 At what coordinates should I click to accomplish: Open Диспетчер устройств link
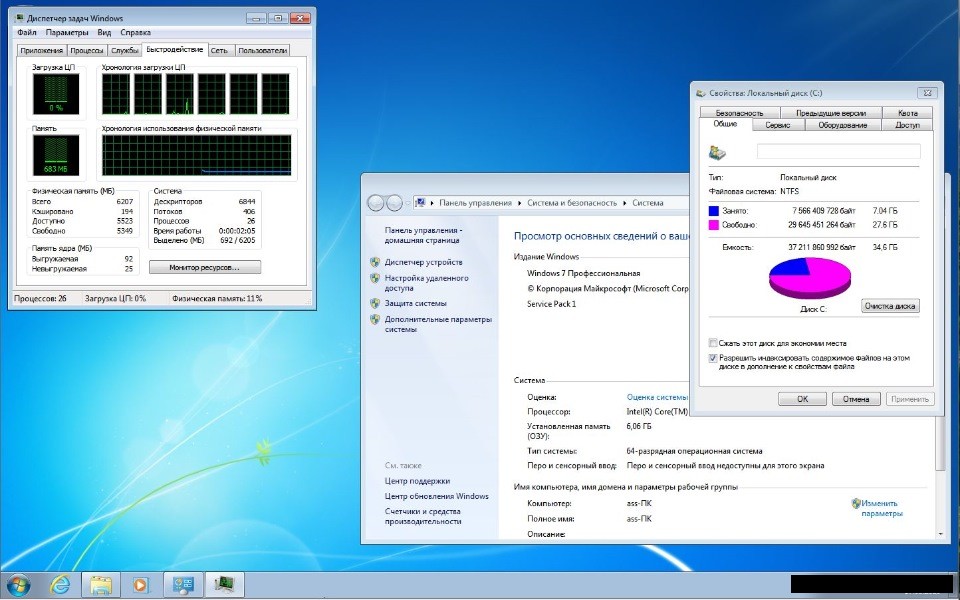pyautogui.click(x=424, y=262)
